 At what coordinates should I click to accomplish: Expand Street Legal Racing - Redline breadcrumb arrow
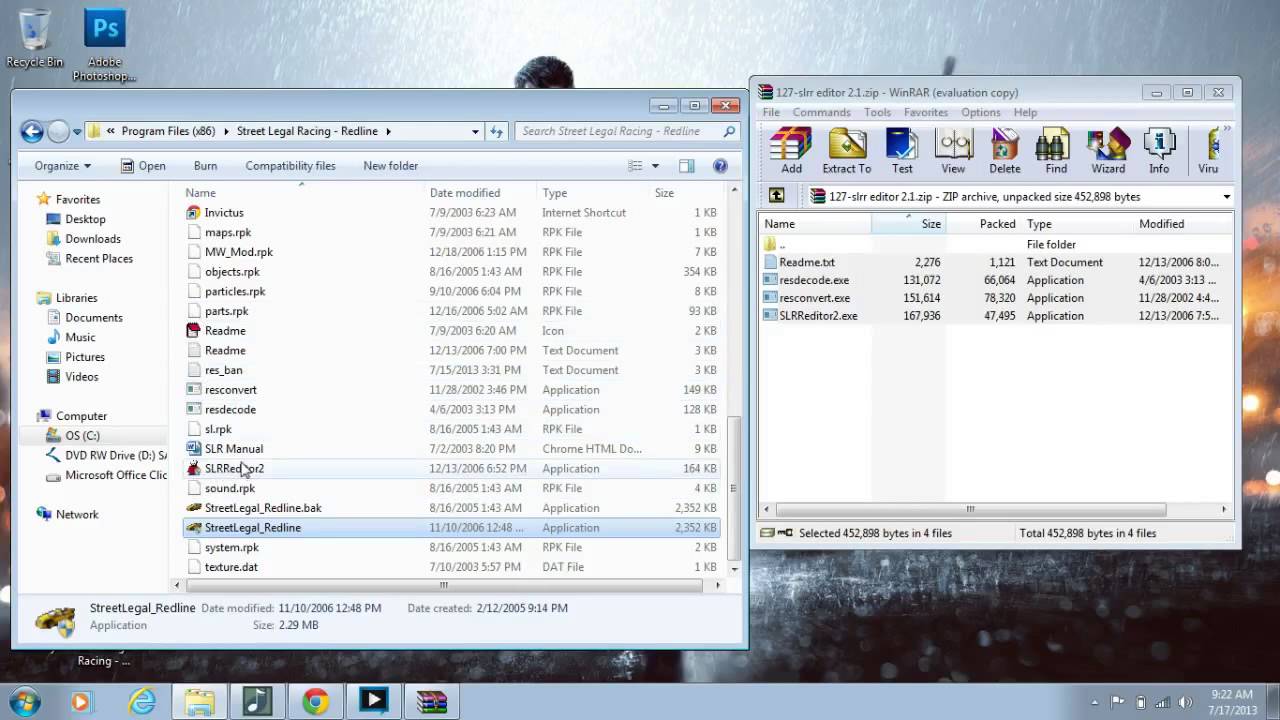tap(388, 131)
